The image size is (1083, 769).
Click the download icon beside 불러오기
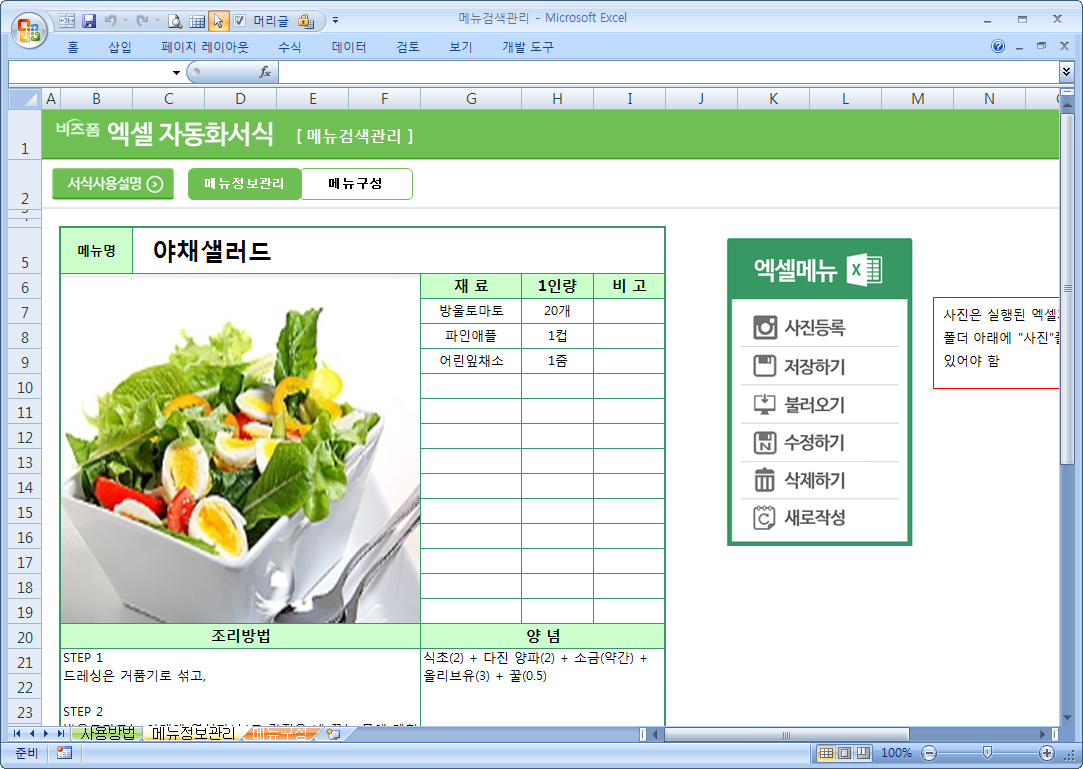[765, 404]
